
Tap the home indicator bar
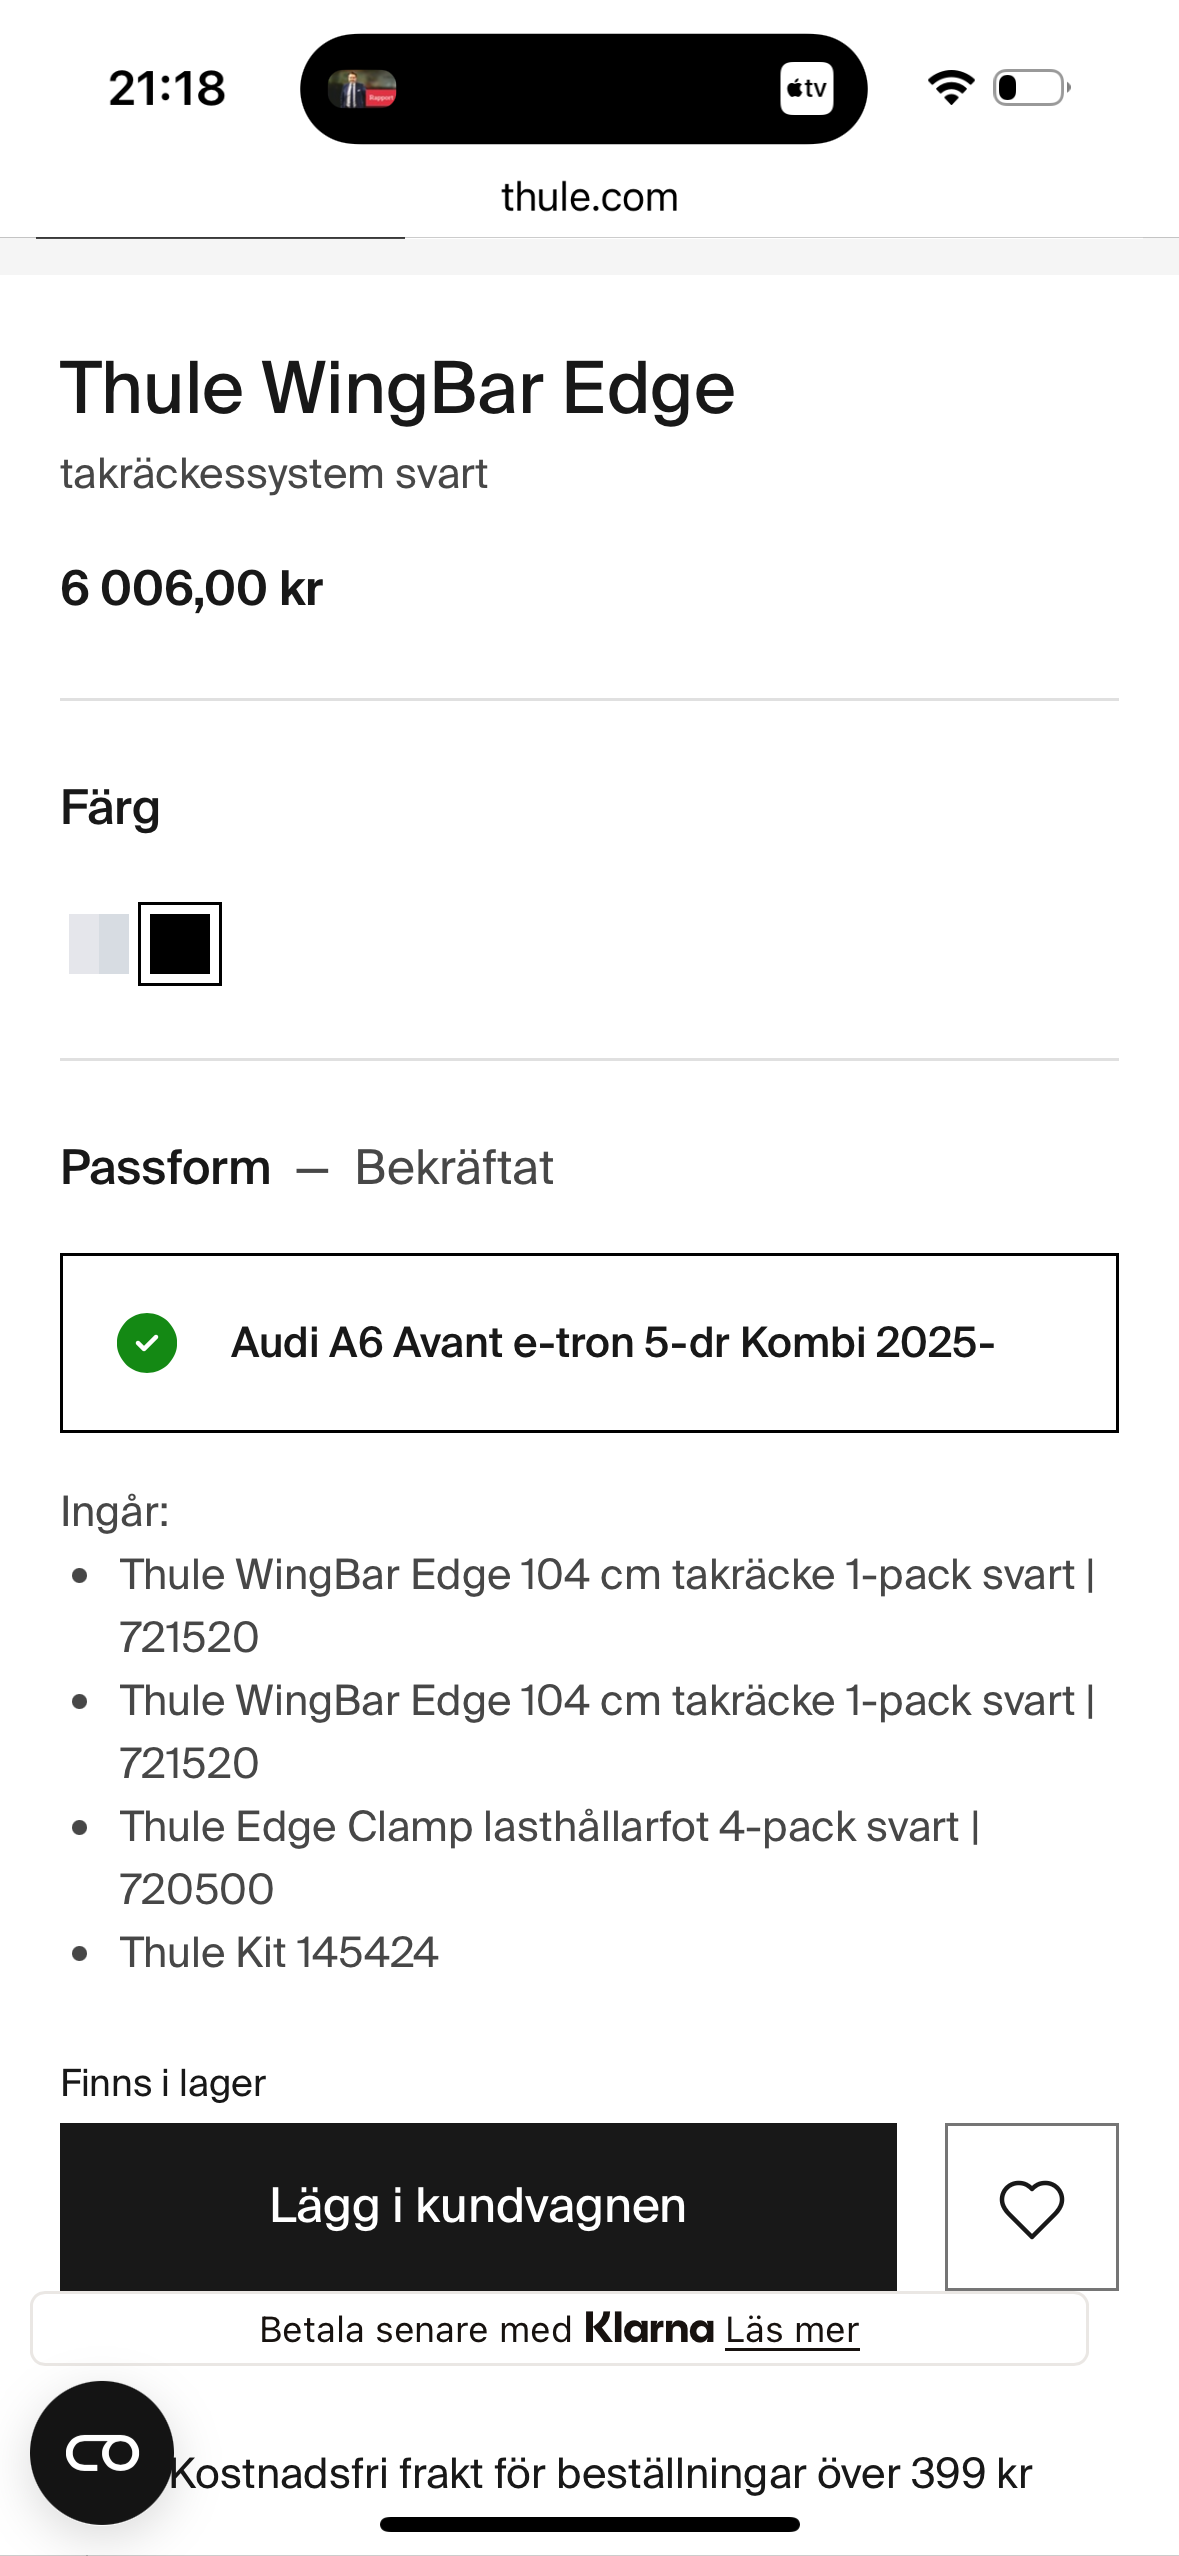click(x=589, y=2524)
